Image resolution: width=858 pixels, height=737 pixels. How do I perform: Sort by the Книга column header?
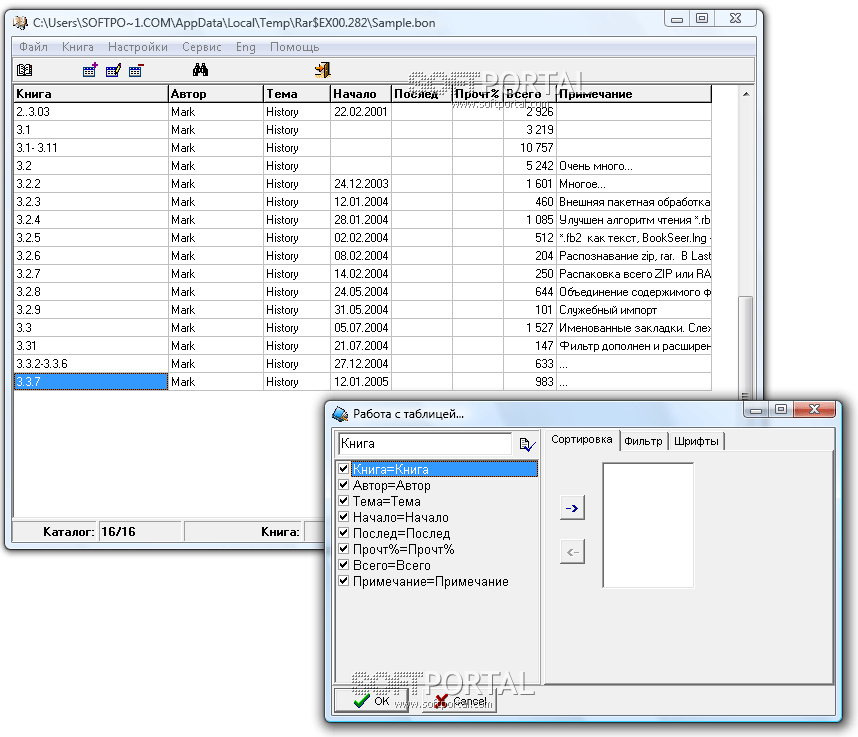click(91, 94)
